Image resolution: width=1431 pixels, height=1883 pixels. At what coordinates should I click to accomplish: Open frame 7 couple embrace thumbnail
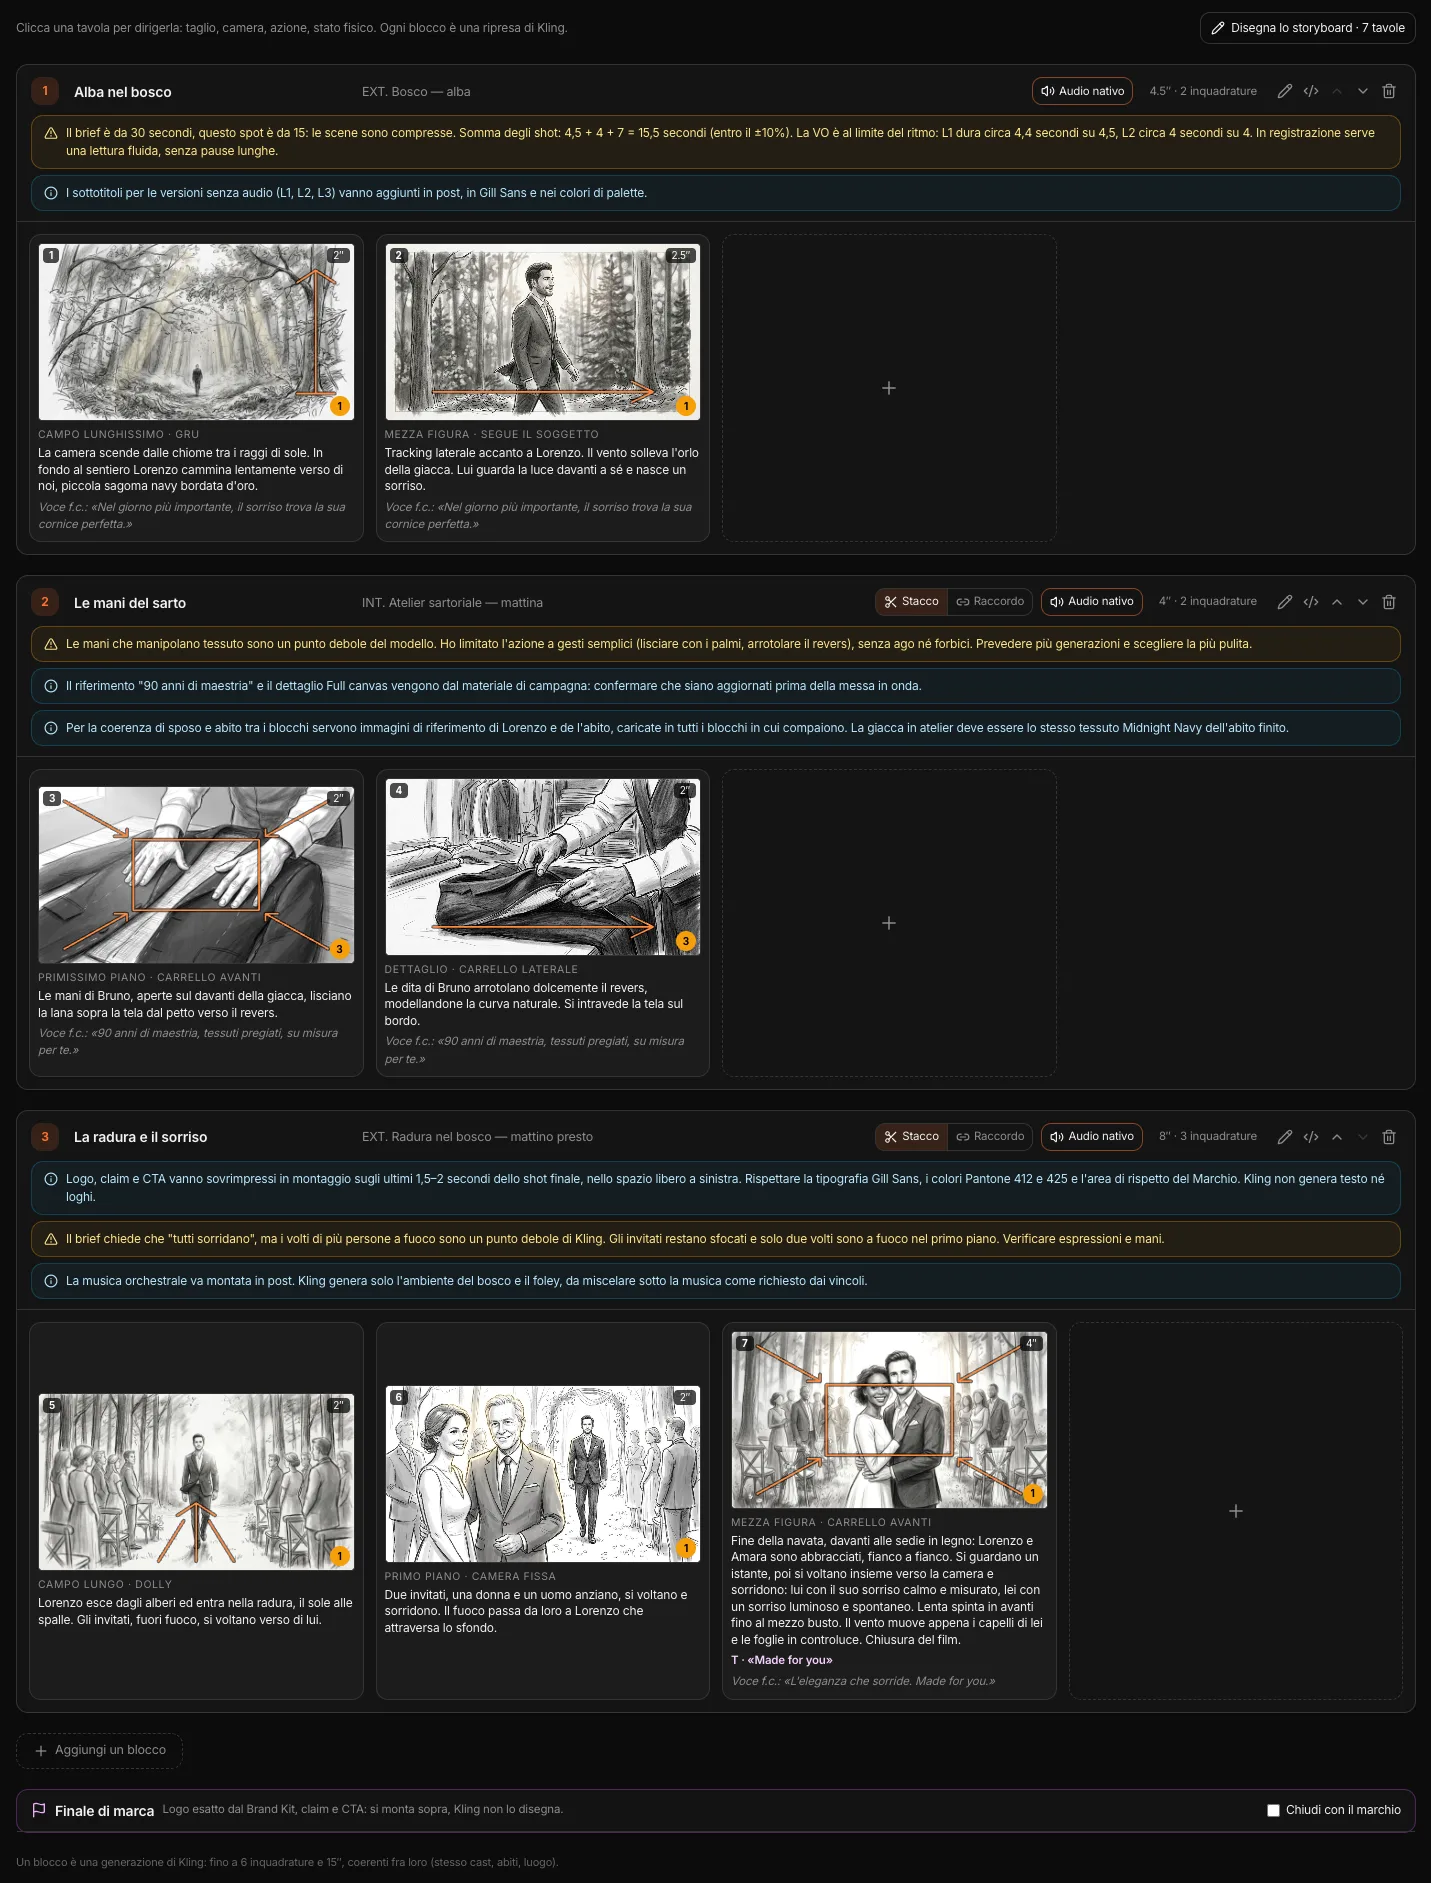[x=889, y=1420]
